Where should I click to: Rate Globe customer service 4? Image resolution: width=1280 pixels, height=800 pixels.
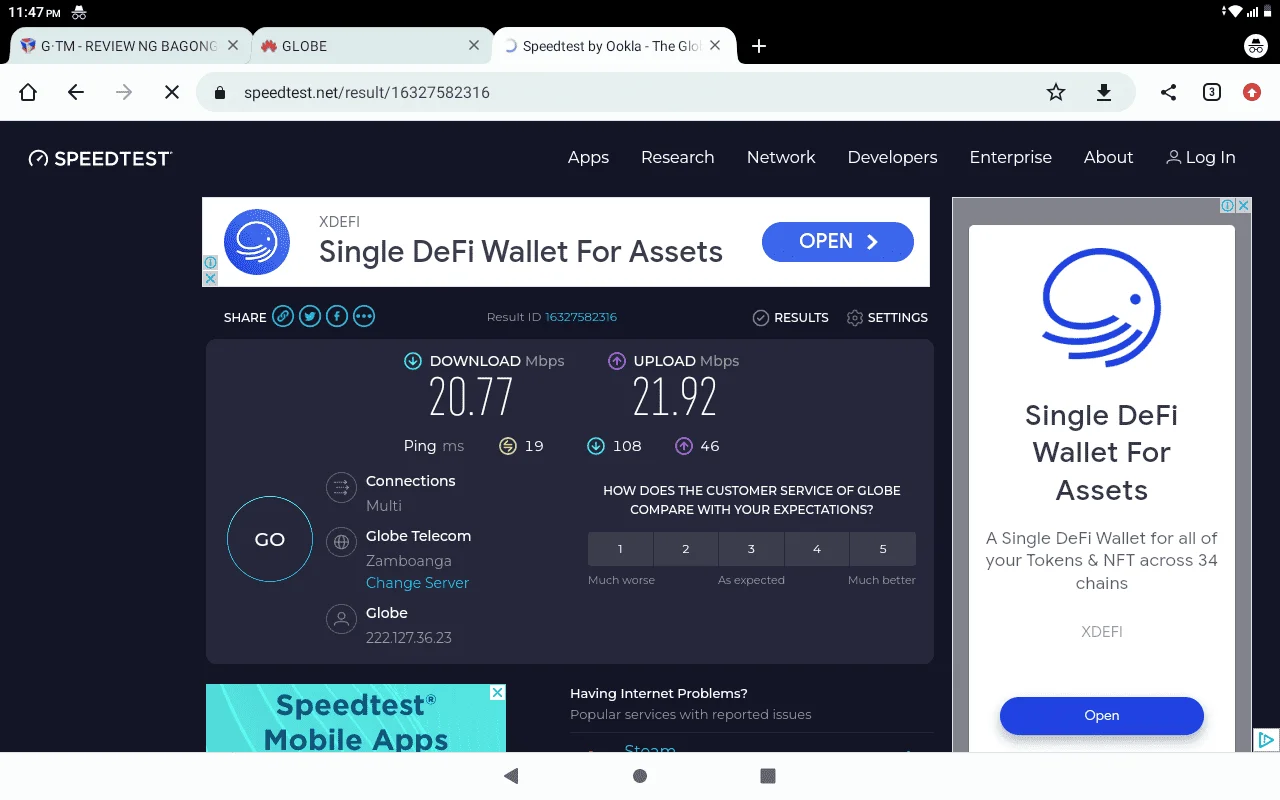point(817,549)
